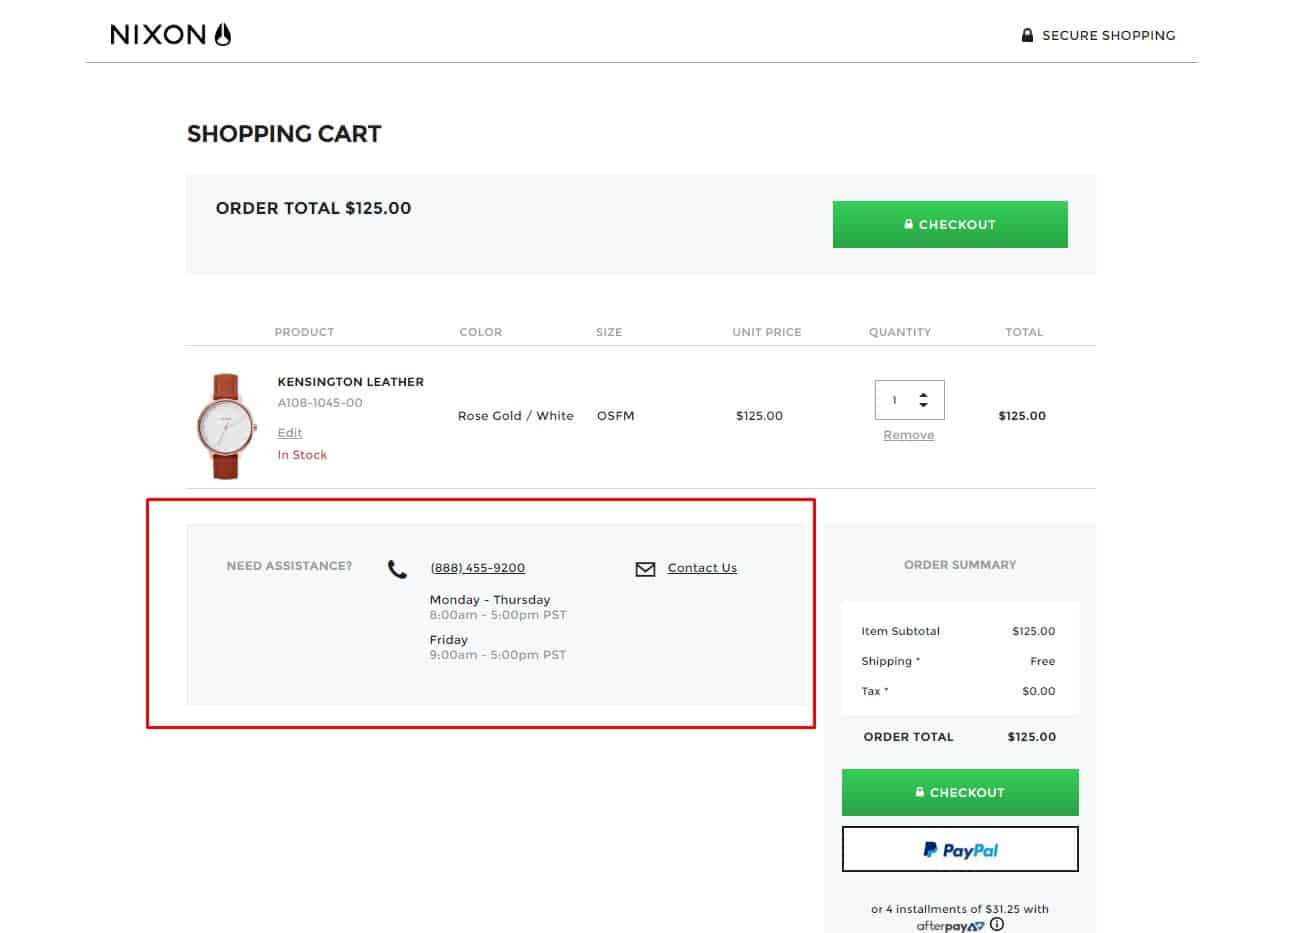Click the Nixon logo icon
1289x933 pixels.
[x=222, y=33]
